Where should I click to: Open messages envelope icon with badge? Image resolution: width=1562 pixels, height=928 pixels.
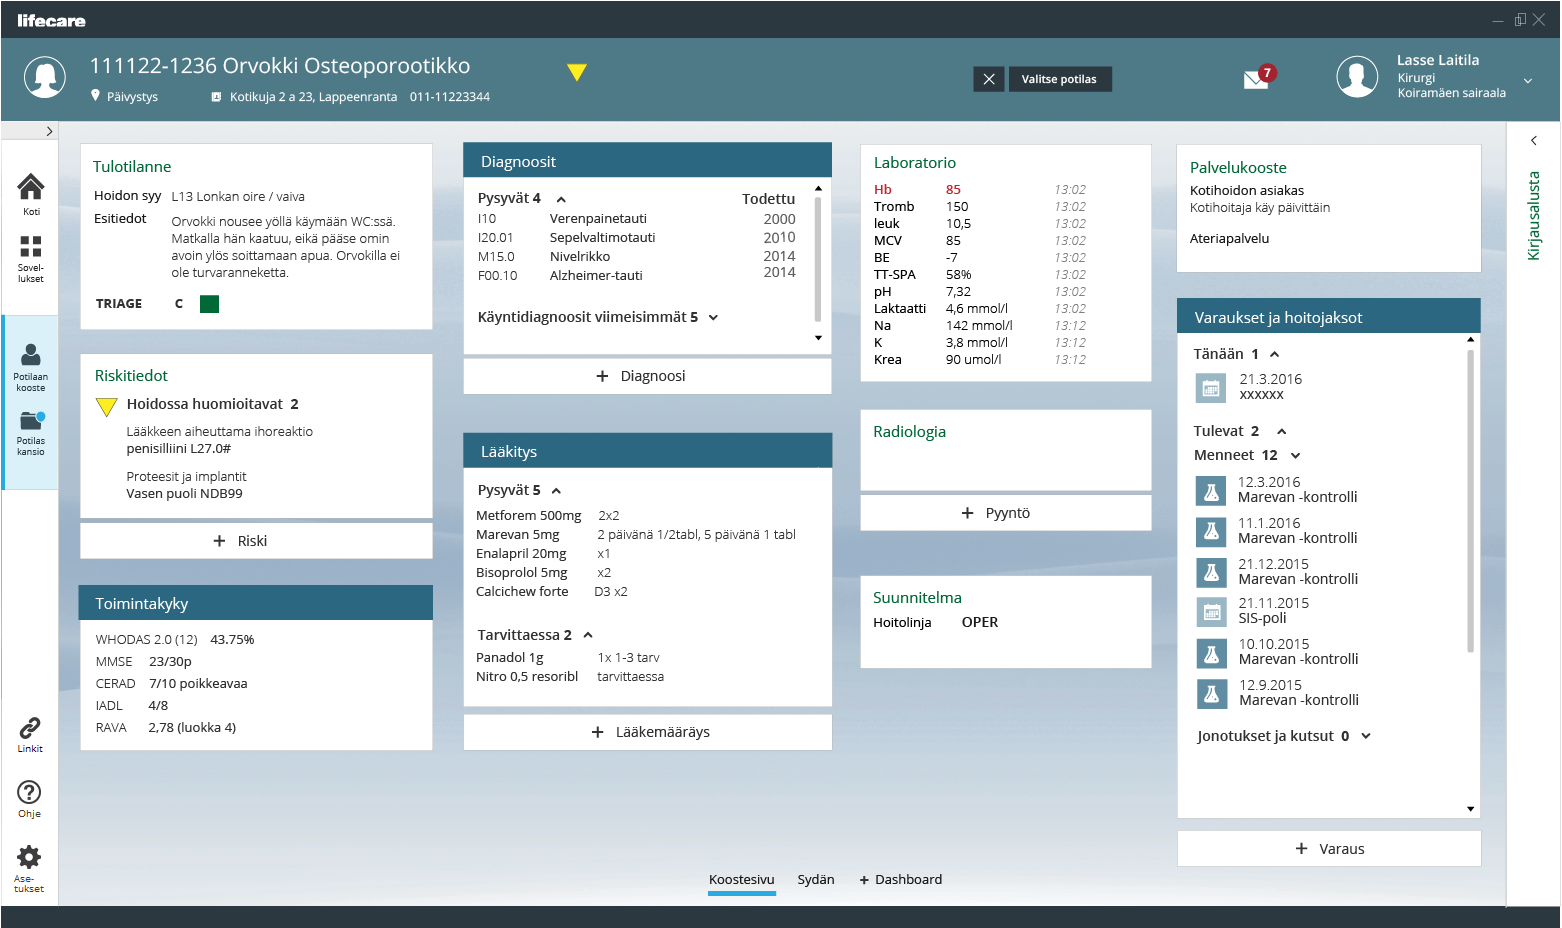point(1259,78)
